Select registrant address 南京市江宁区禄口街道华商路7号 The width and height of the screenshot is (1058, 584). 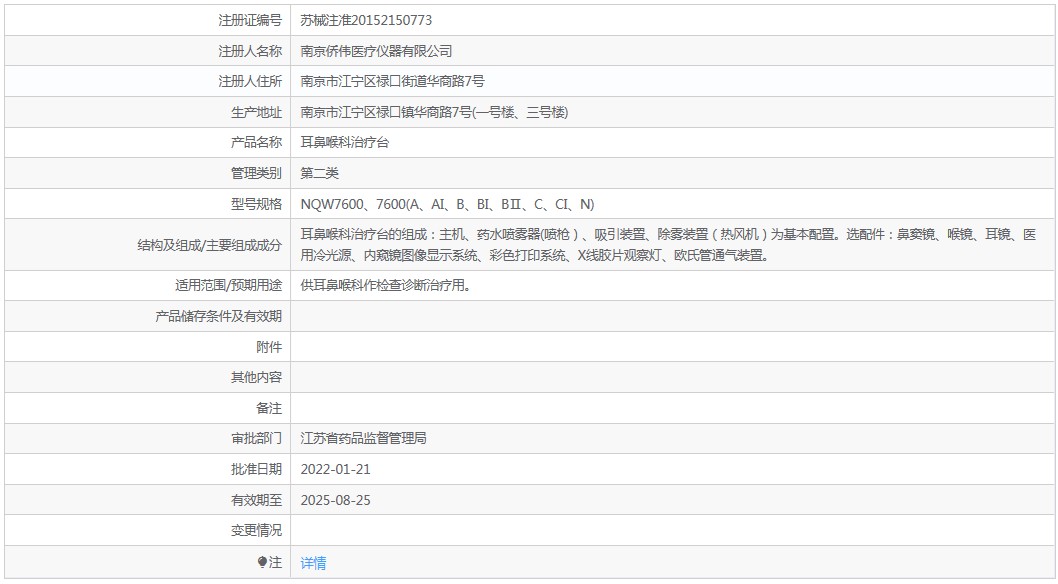(x=393, y=82)
